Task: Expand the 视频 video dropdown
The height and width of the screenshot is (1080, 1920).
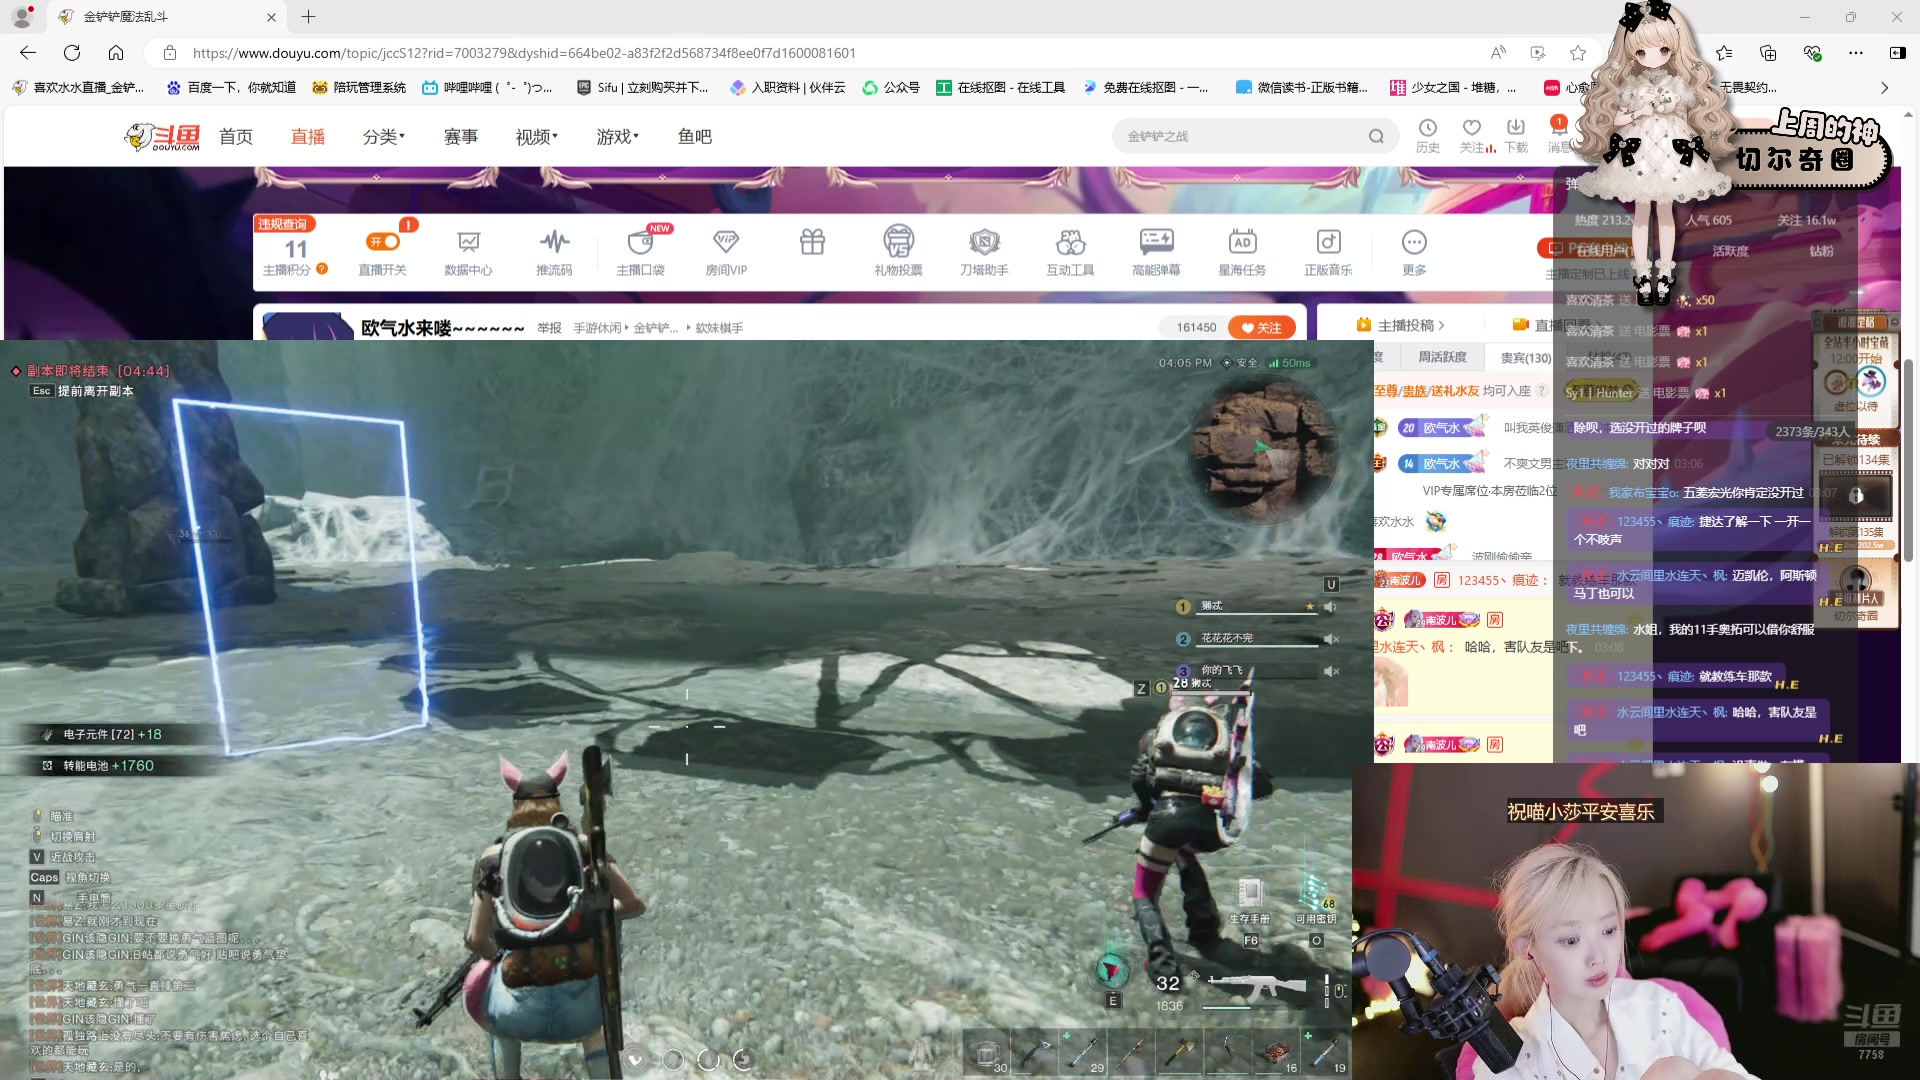Action: click(x=536, y=137)
